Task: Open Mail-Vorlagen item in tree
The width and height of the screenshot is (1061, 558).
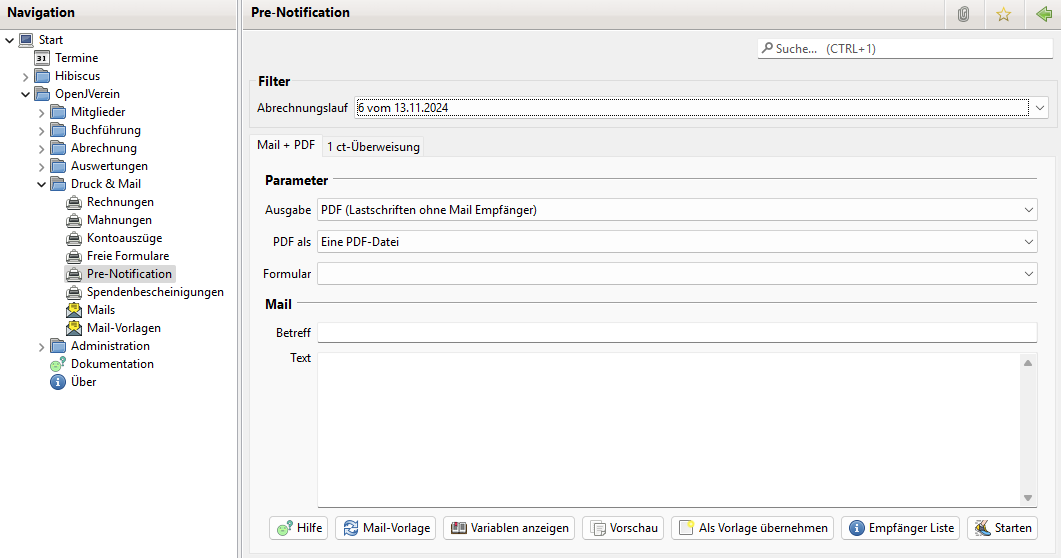Action: (123, 328)
